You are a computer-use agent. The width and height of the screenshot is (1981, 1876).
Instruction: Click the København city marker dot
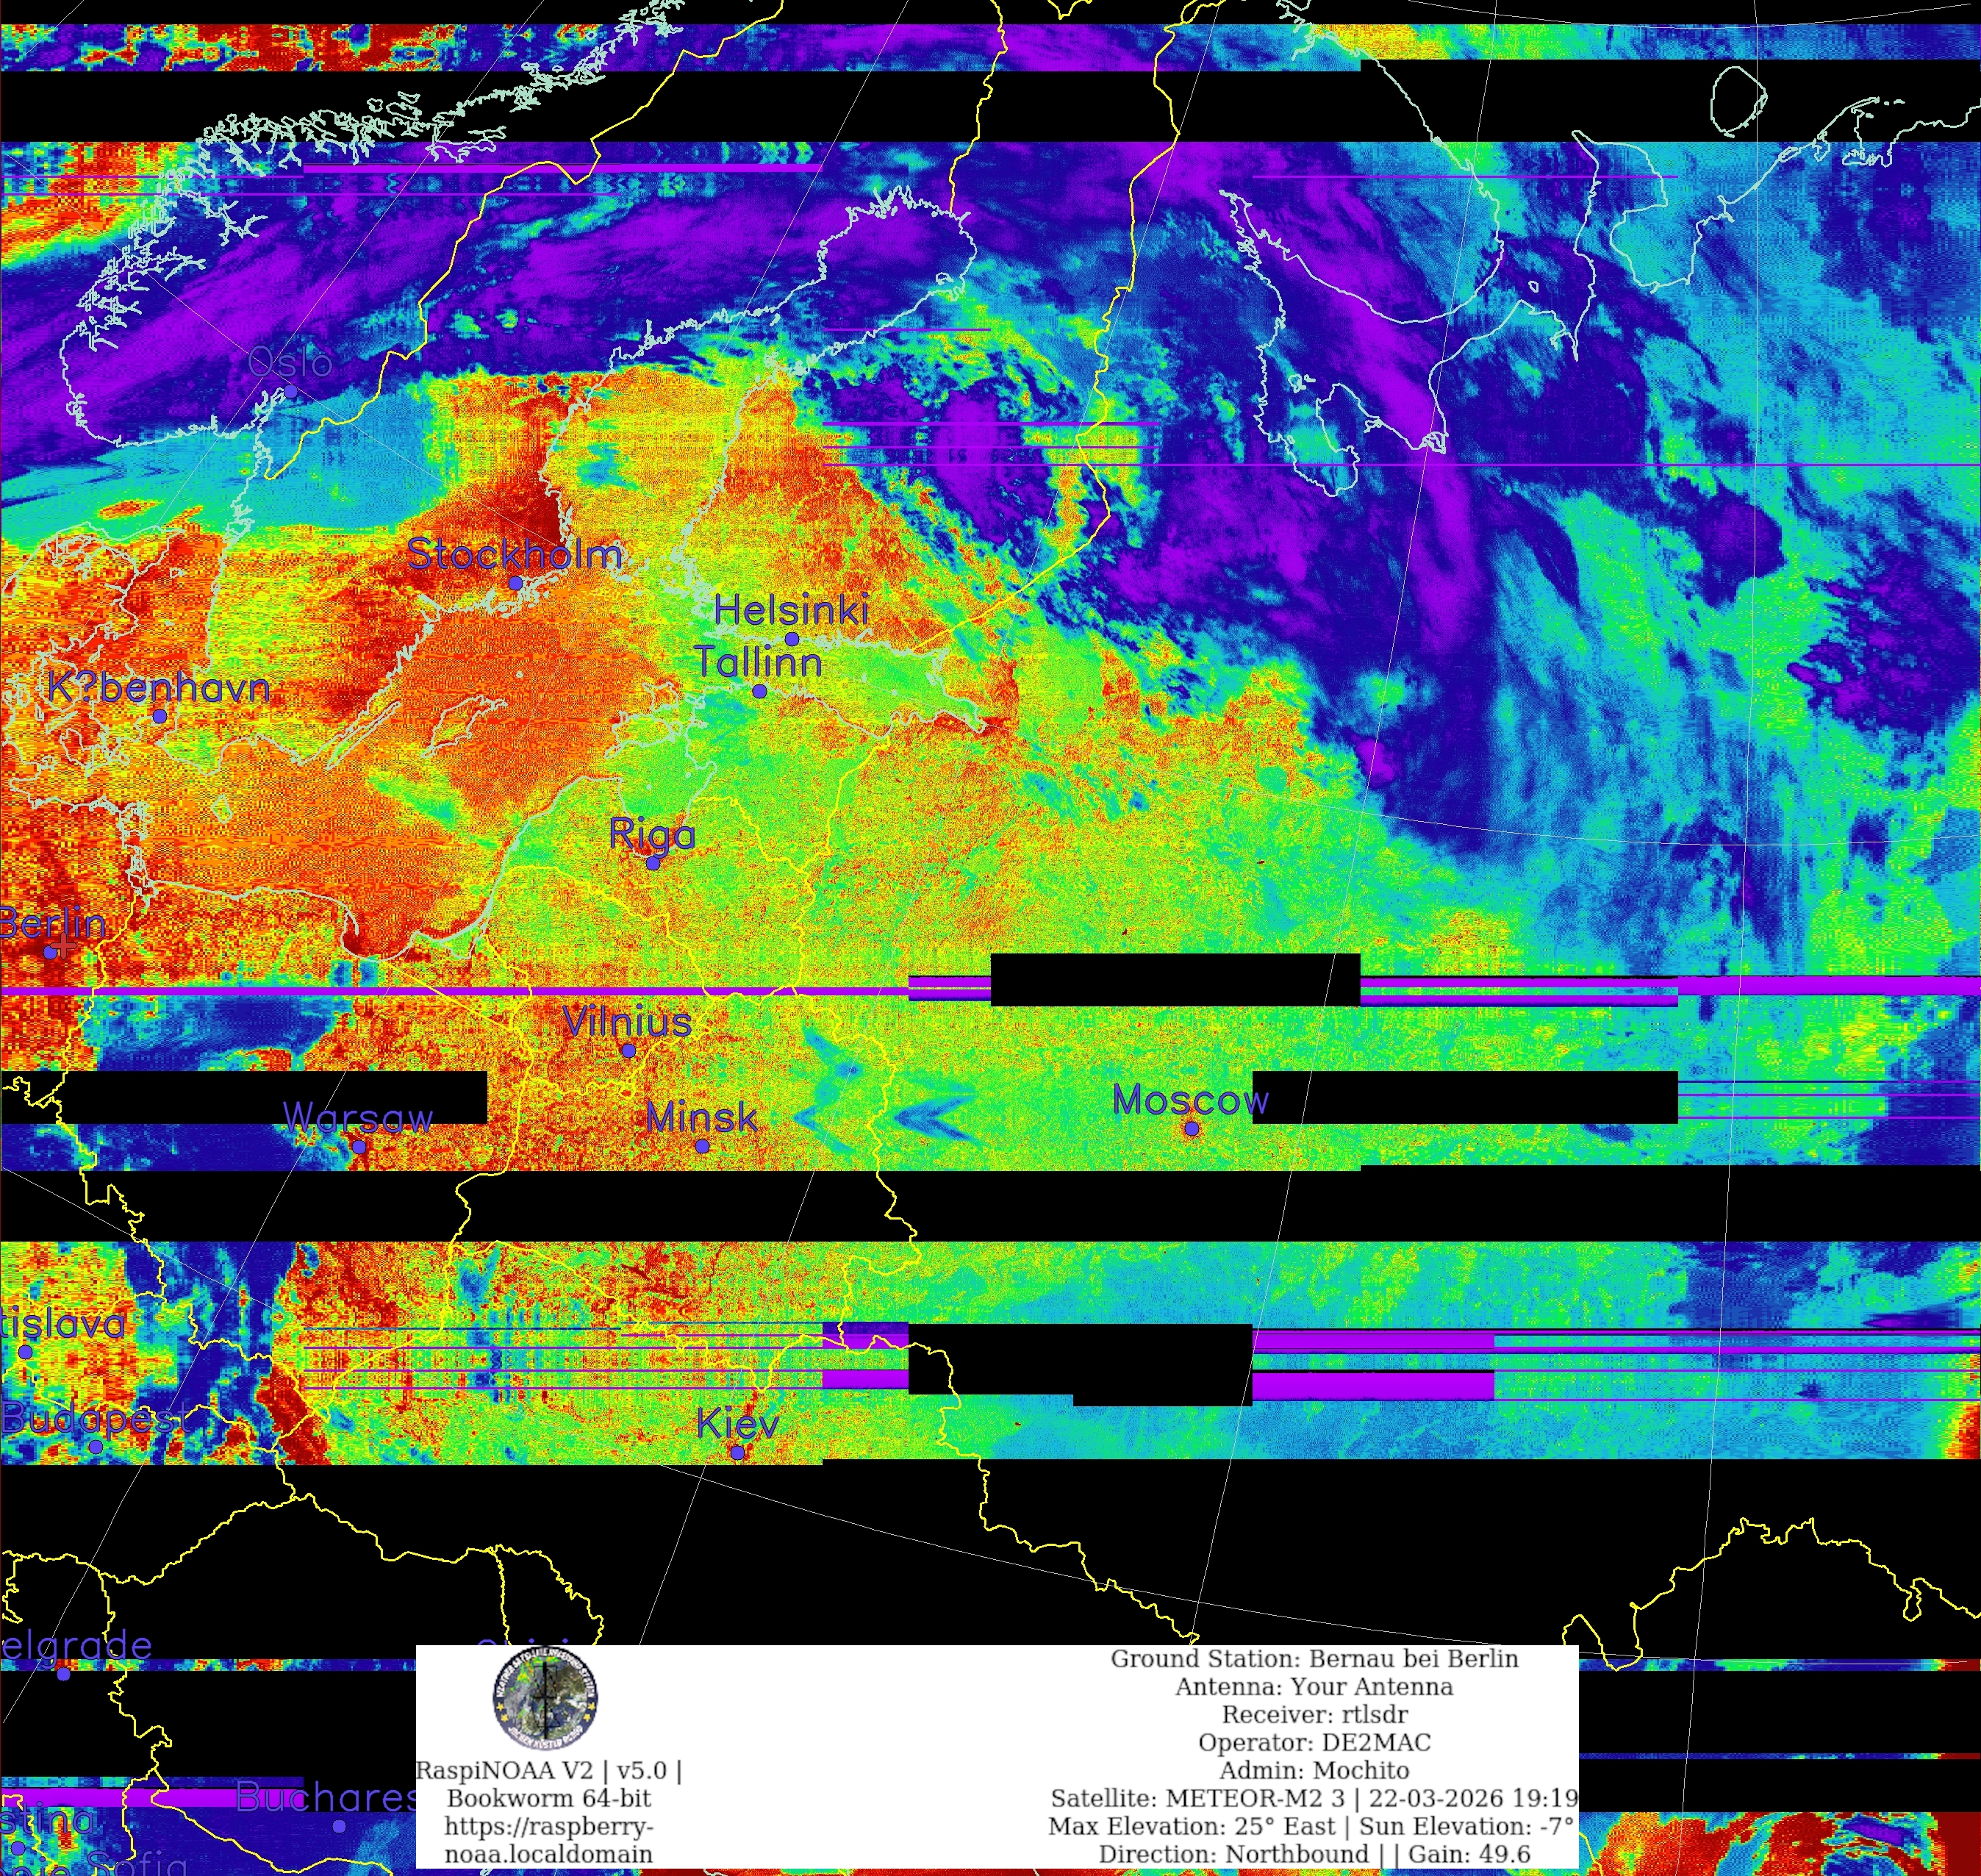(159, 716)
